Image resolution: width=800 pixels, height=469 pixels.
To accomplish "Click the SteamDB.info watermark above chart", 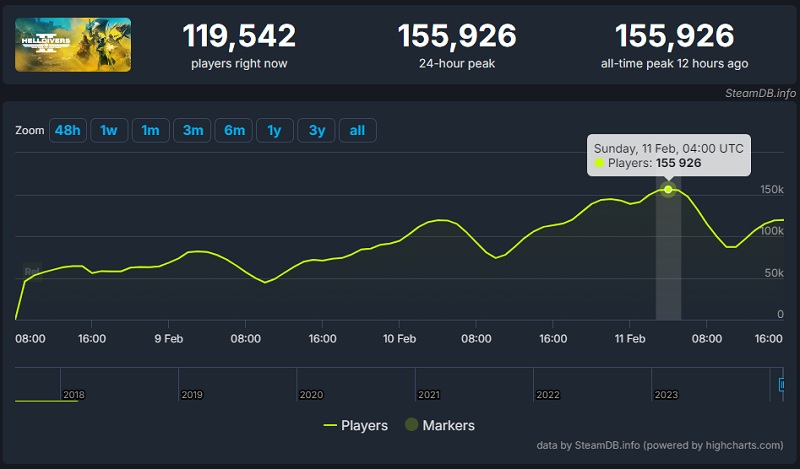I will 760,93.
